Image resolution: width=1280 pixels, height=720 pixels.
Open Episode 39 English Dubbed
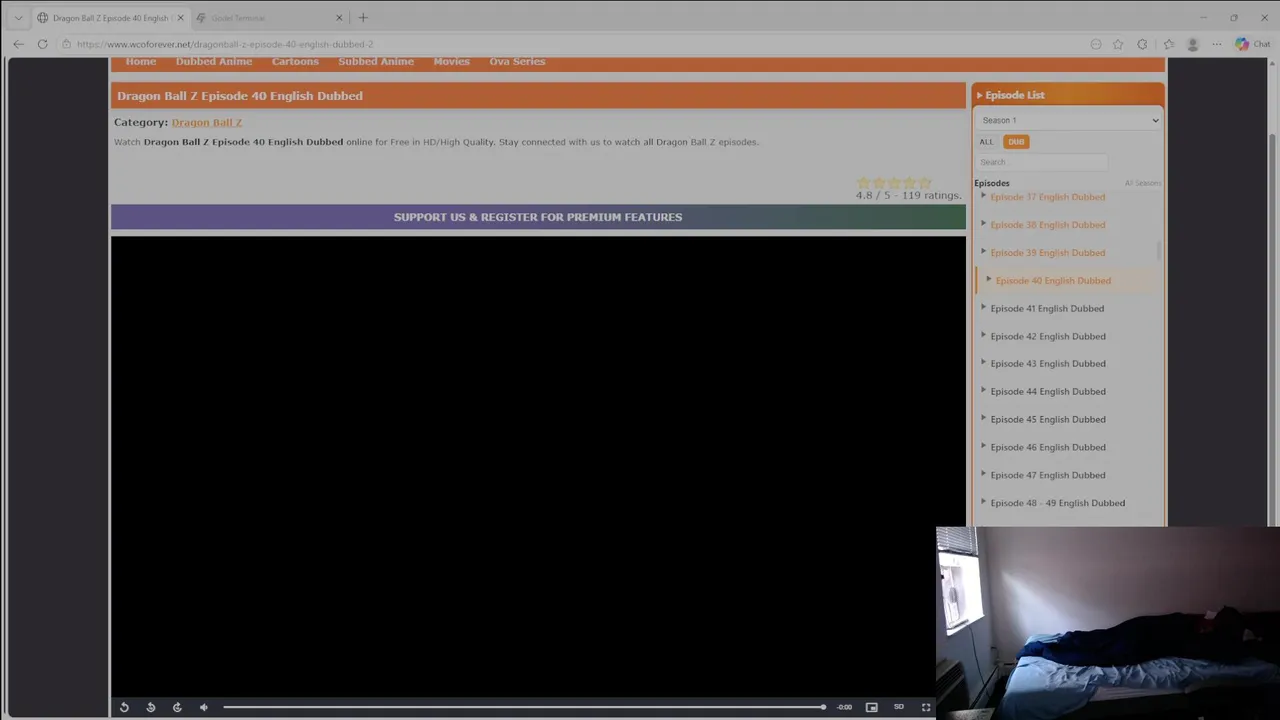point(1047,253)
